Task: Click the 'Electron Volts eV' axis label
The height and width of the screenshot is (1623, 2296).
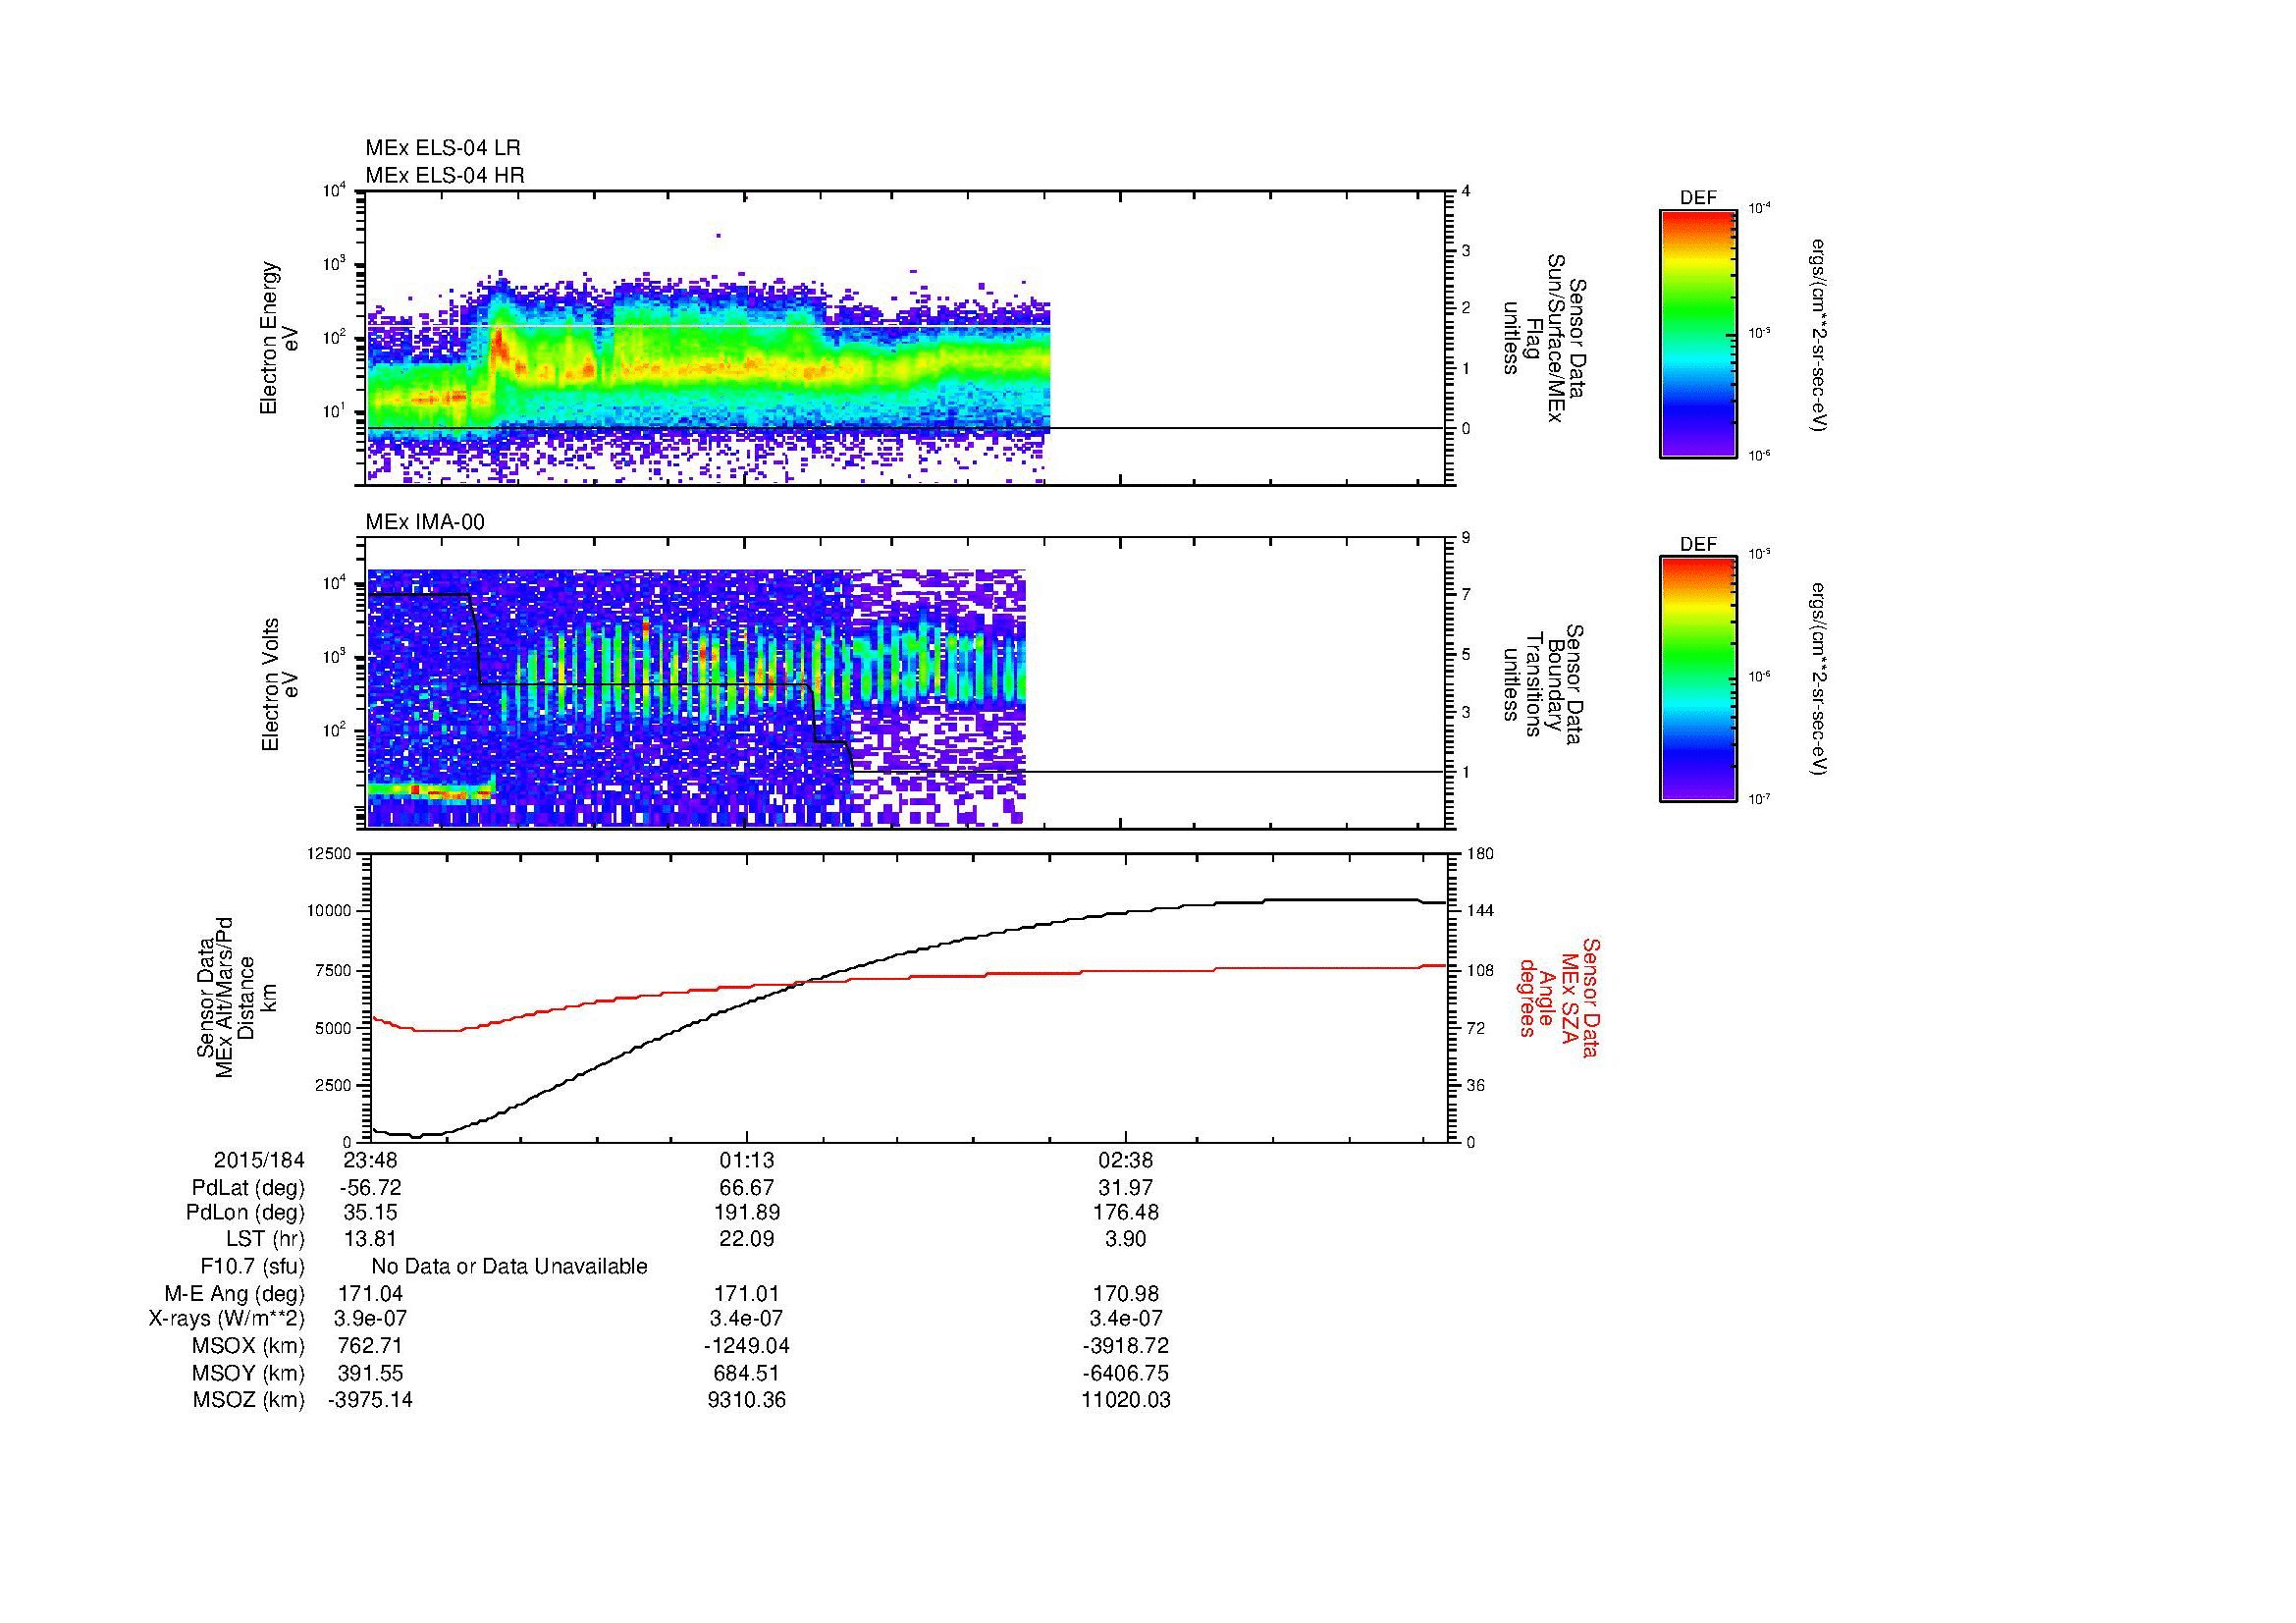Action: (x=280, y=684)
